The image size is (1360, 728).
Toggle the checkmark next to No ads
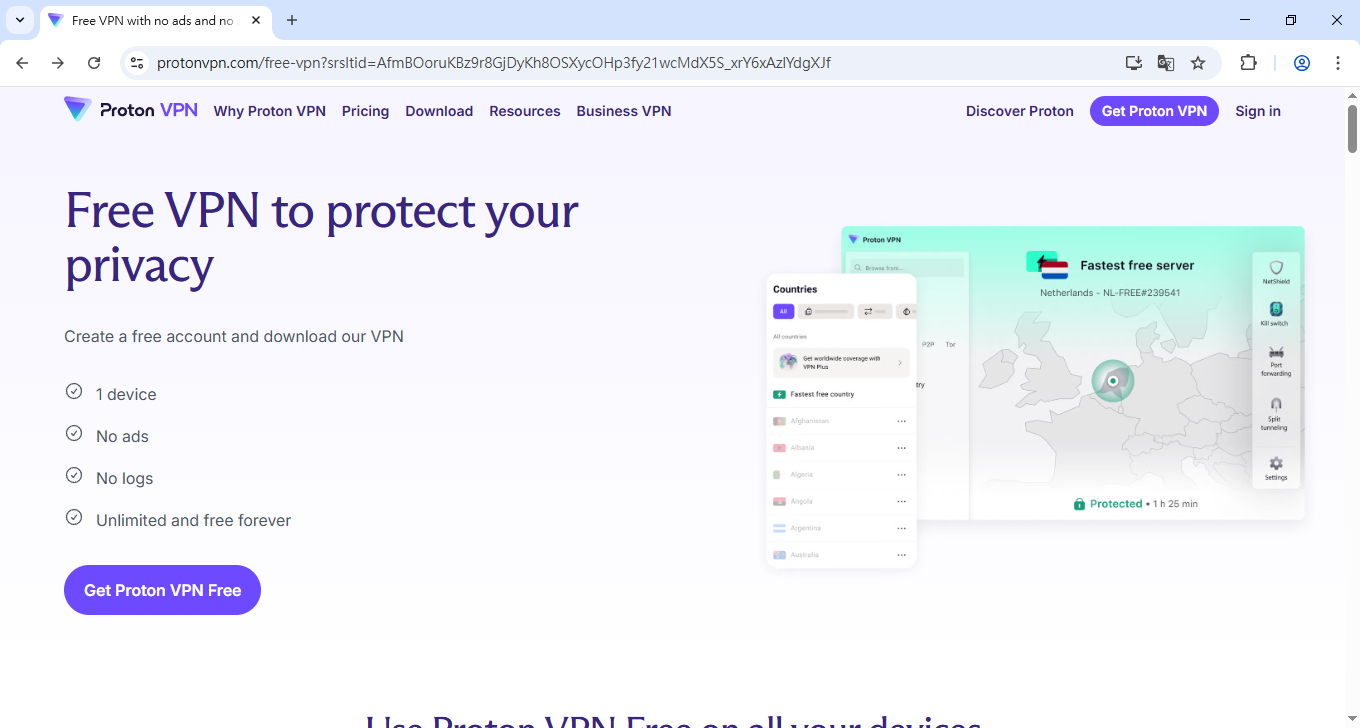(x=74, y=433)
